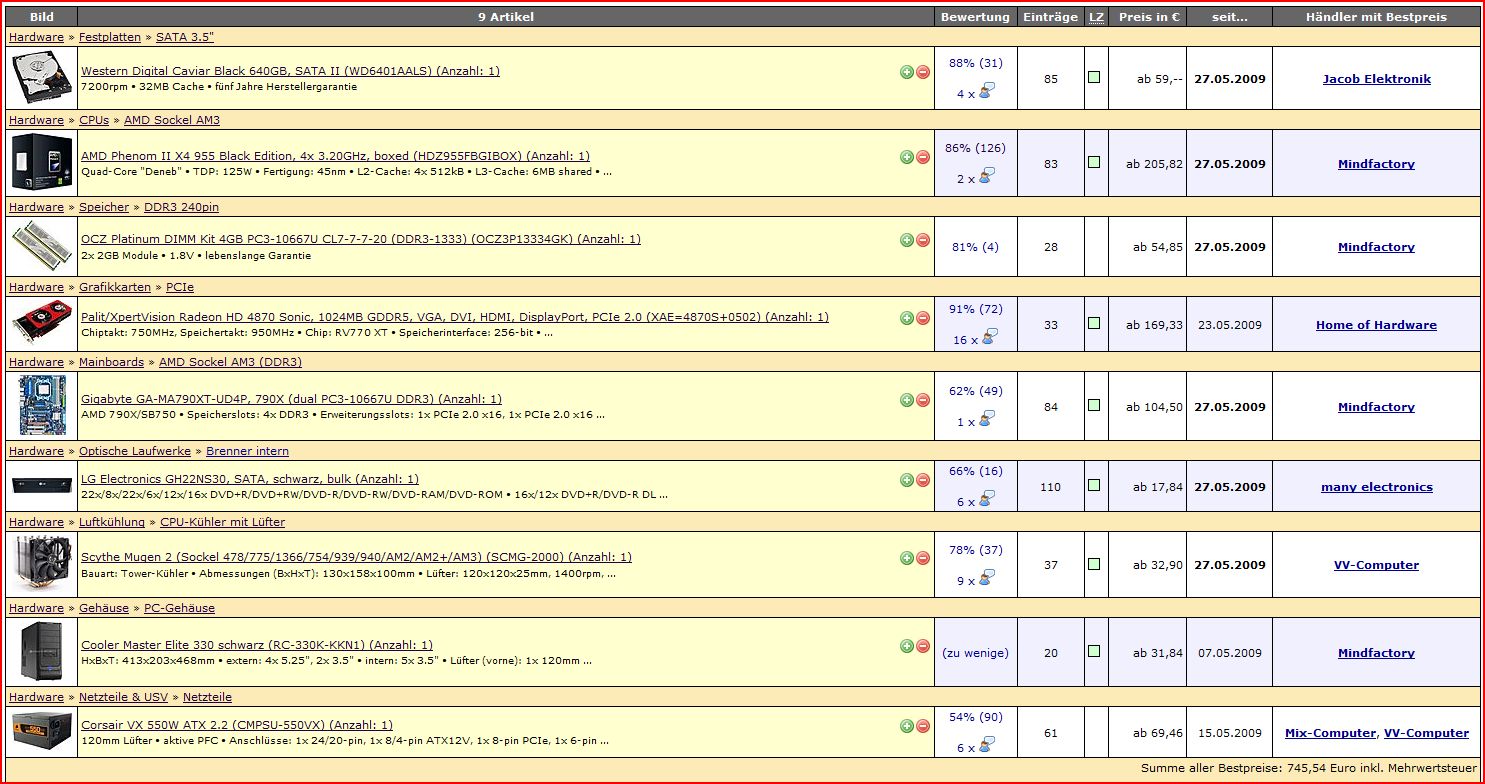
Task: Toggle LZ checkbox for Cooler Master Elite 330
Action: tap(1094, 651)
